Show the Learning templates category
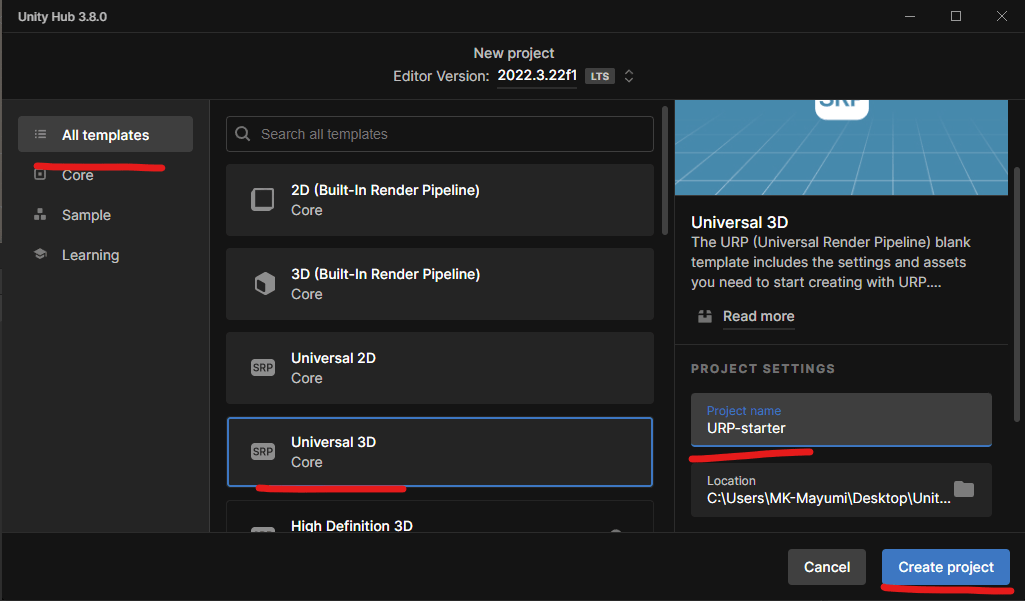Screen dimensions: 1025x601 pyautogui.click(x=90, y=255)
